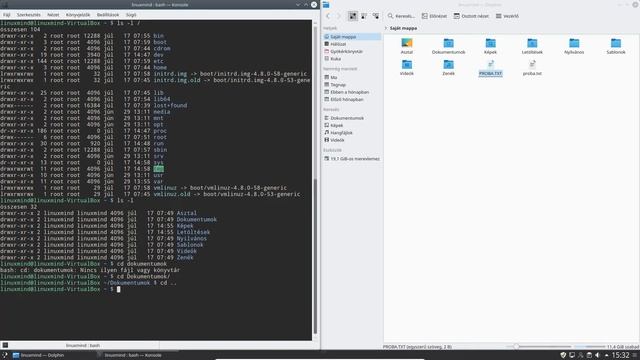Select the Zenék folder icon
This screenshot has height=360, width=640.
[x=448, y=64]
